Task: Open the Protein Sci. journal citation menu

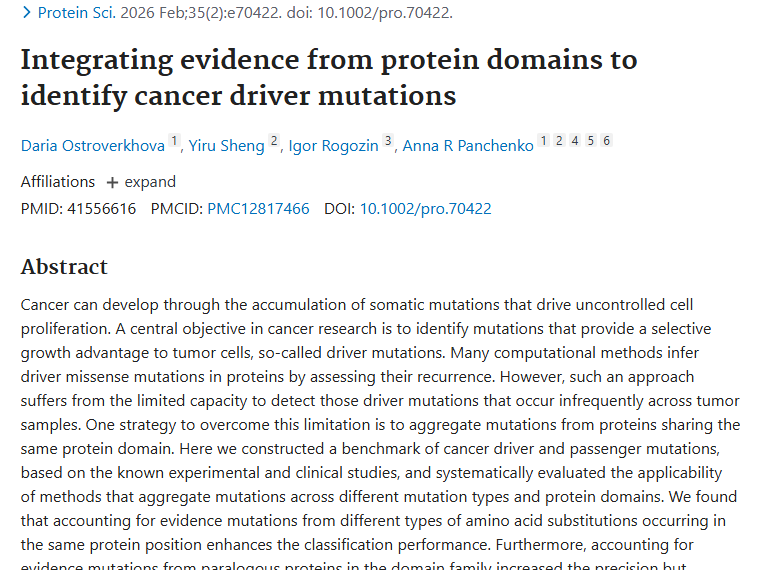Action: pyautogui.click(x=71, y=13)
